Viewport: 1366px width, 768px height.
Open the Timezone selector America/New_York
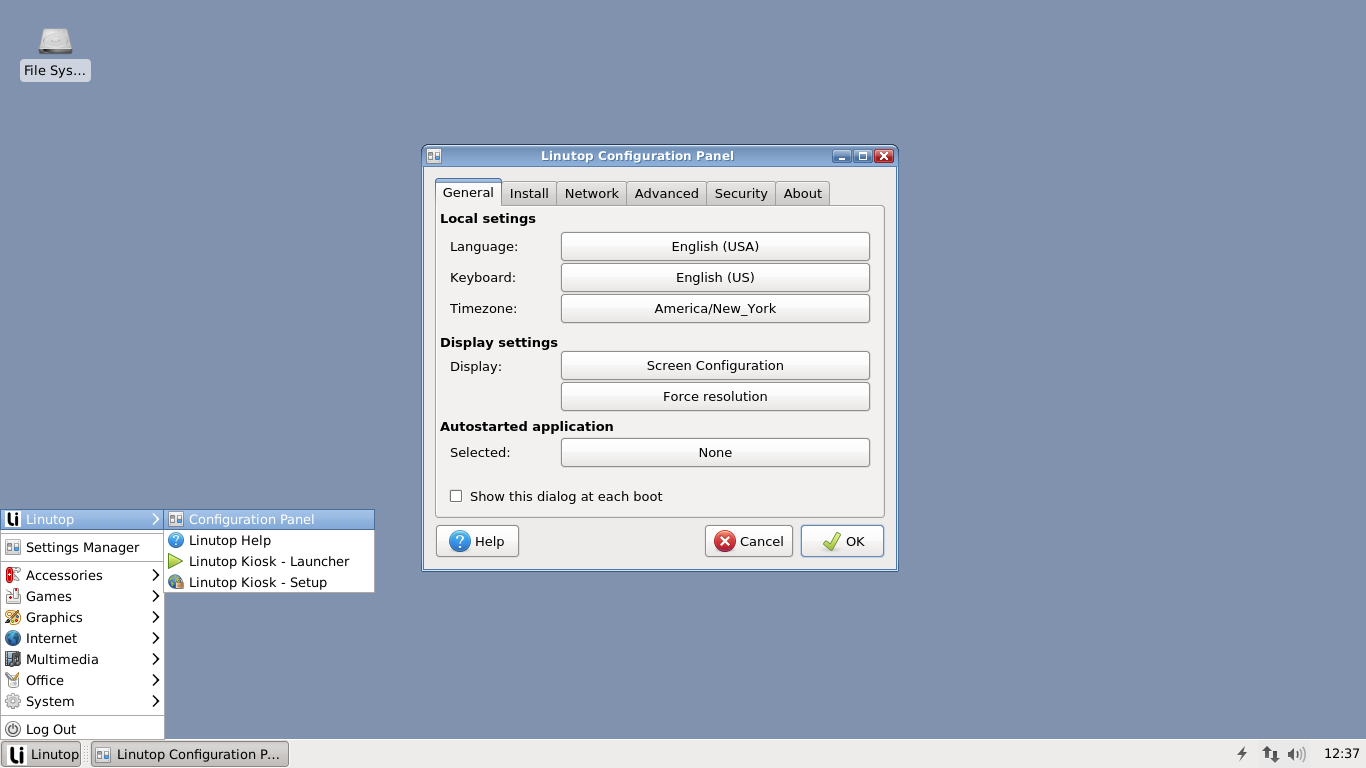(x=715, y=308)
